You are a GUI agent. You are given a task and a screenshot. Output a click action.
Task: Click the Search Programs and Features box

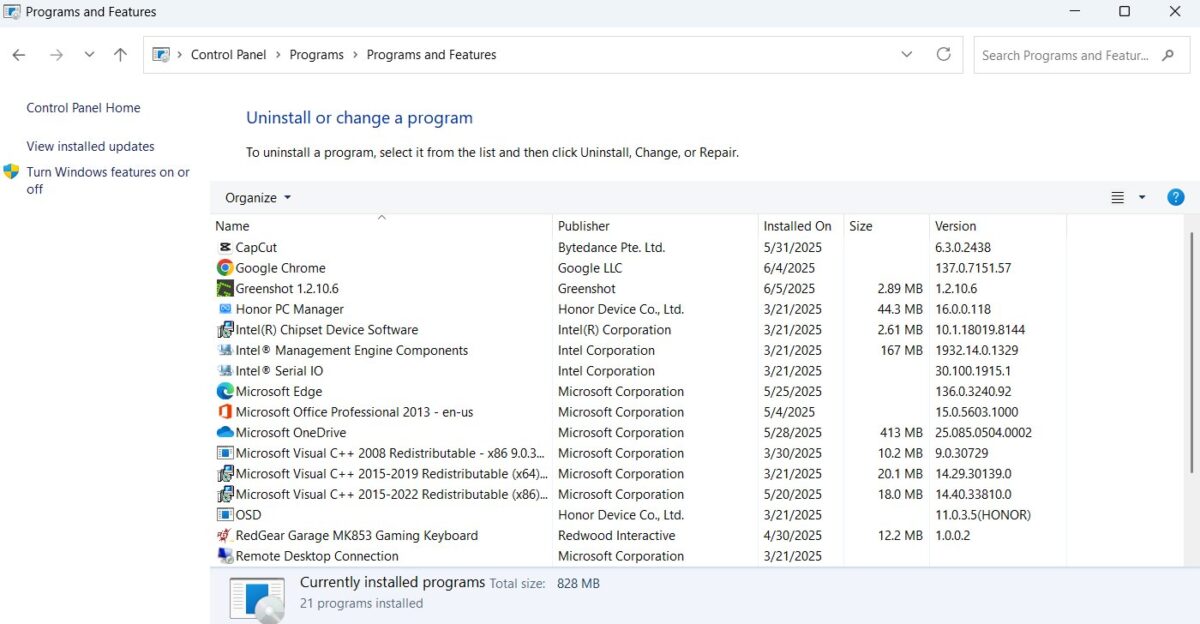[x=1065, y=56]
